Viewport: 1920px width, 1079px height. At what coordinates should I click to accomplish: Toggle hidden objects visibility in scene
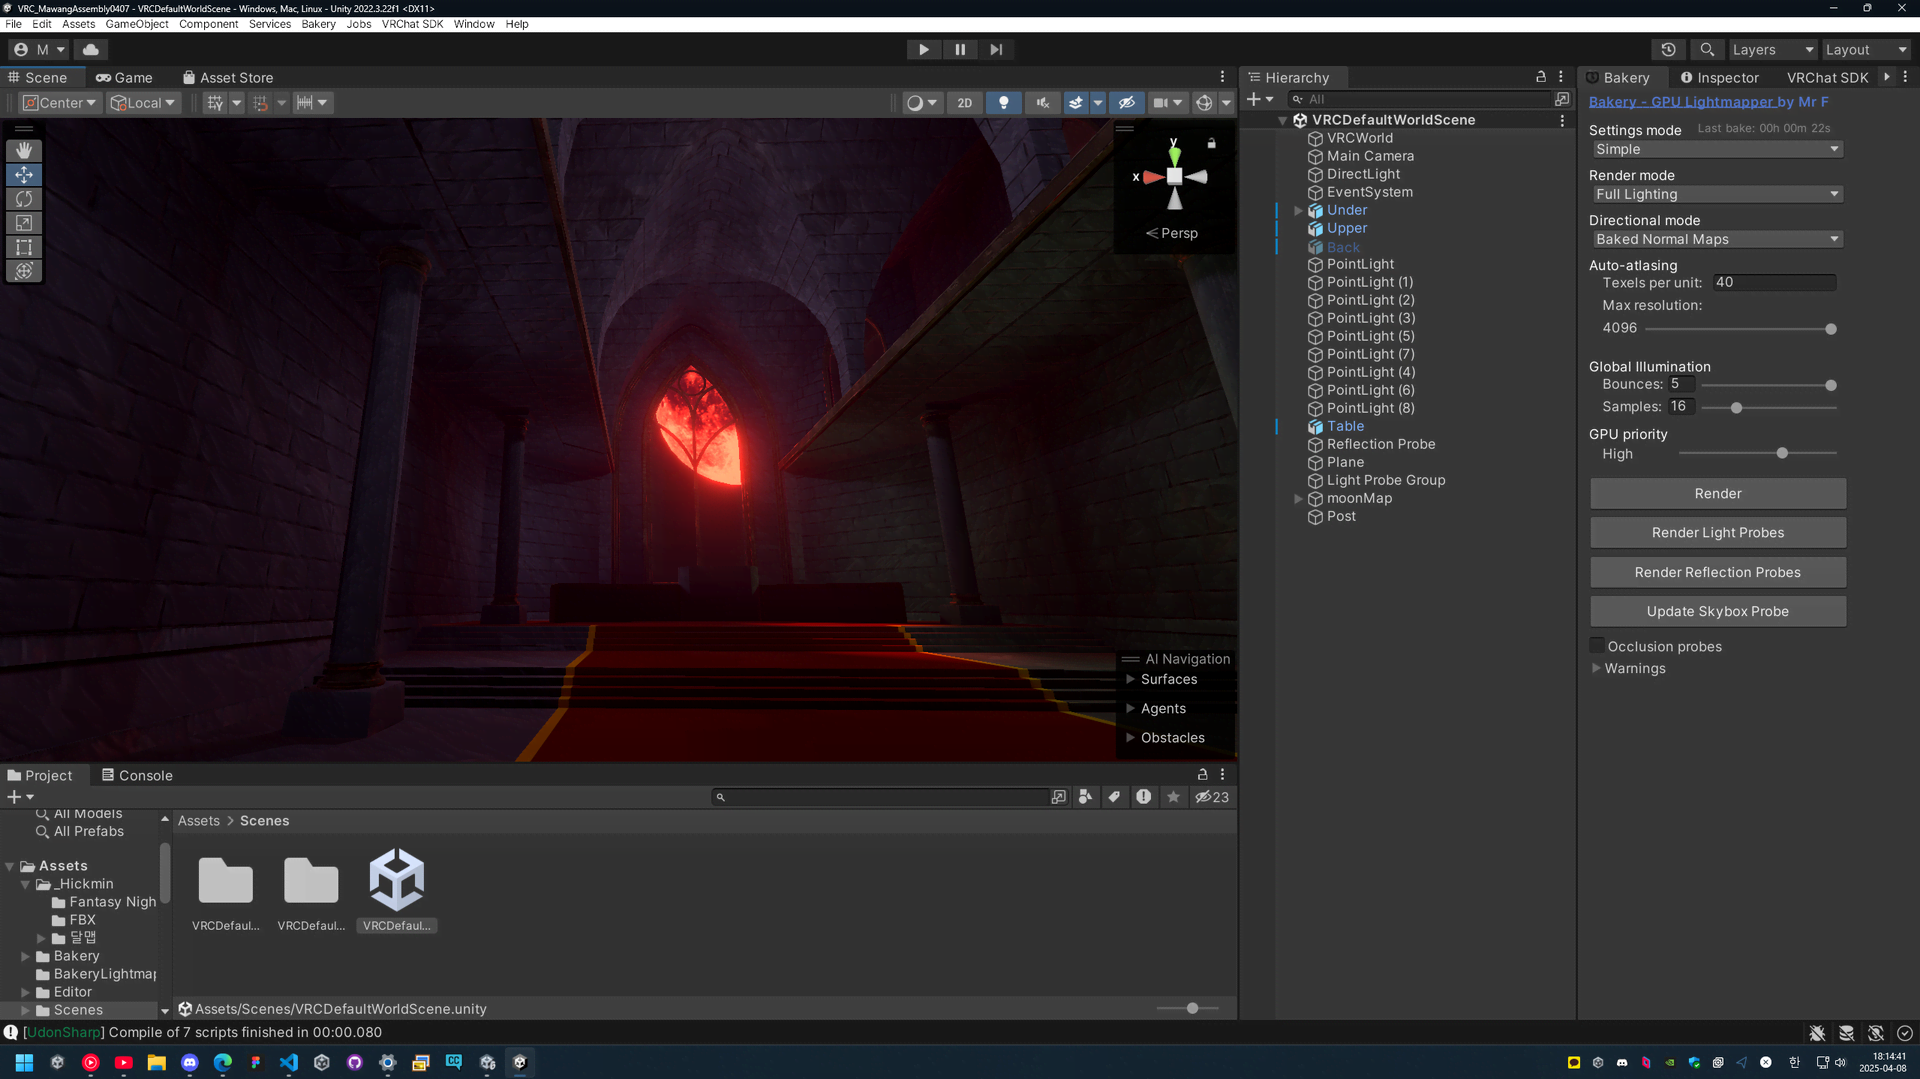(x=1127, y=103)
